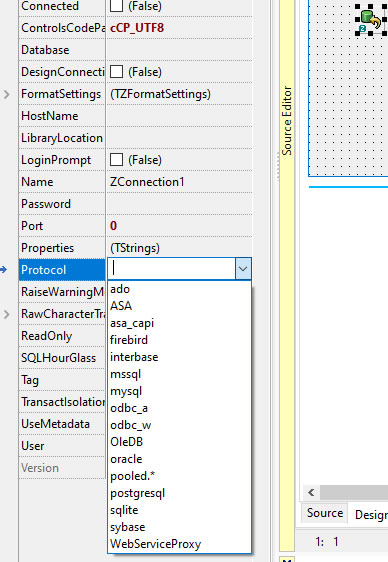Click the Port value 0
388x562 pixels.
[x=113, y=225]
